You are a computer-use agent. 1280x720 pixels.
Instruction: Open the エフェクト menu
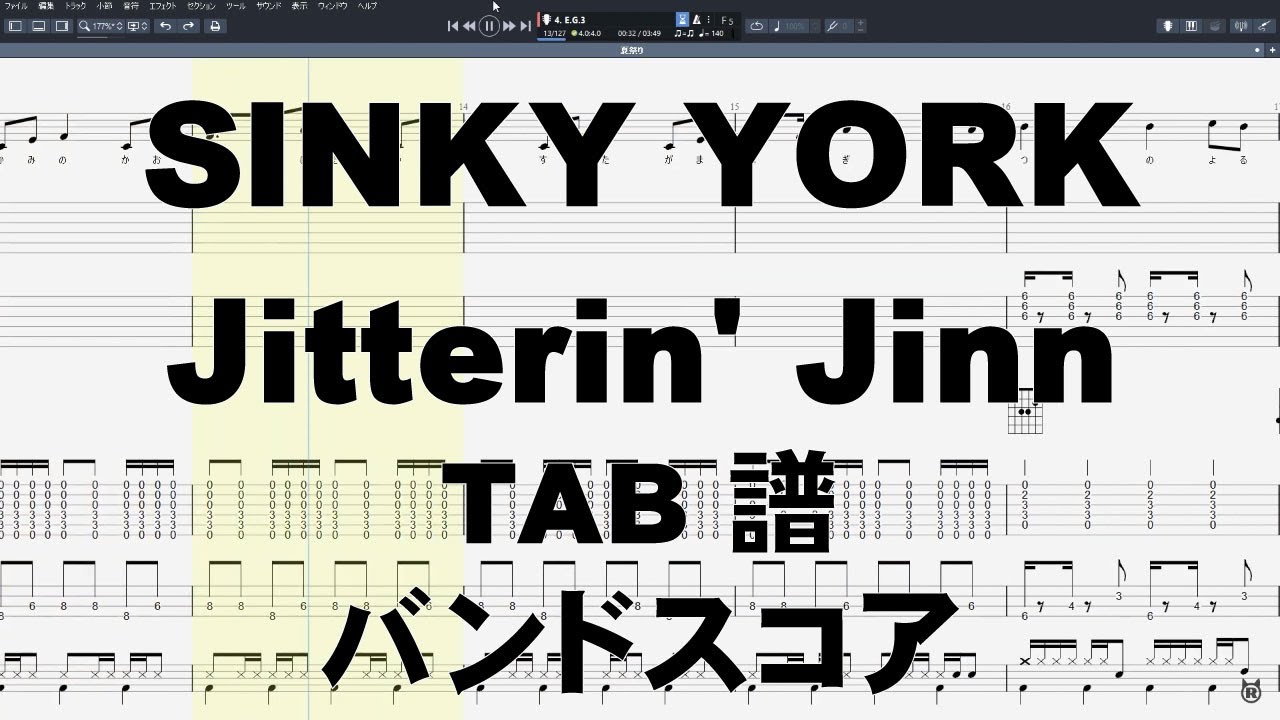coord(162,5)
